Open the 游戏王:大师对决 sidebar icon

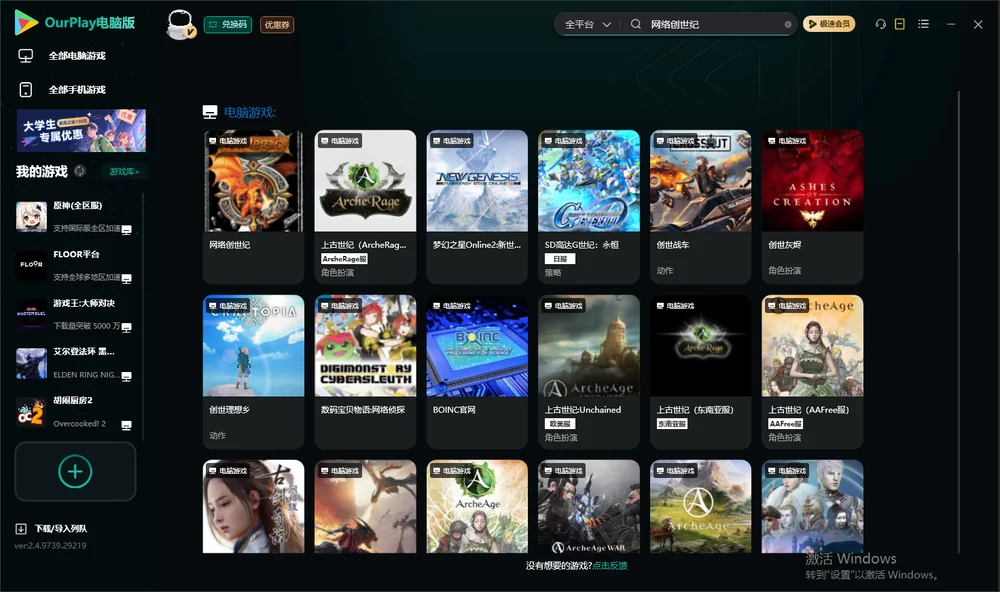(x=31, y=314)
